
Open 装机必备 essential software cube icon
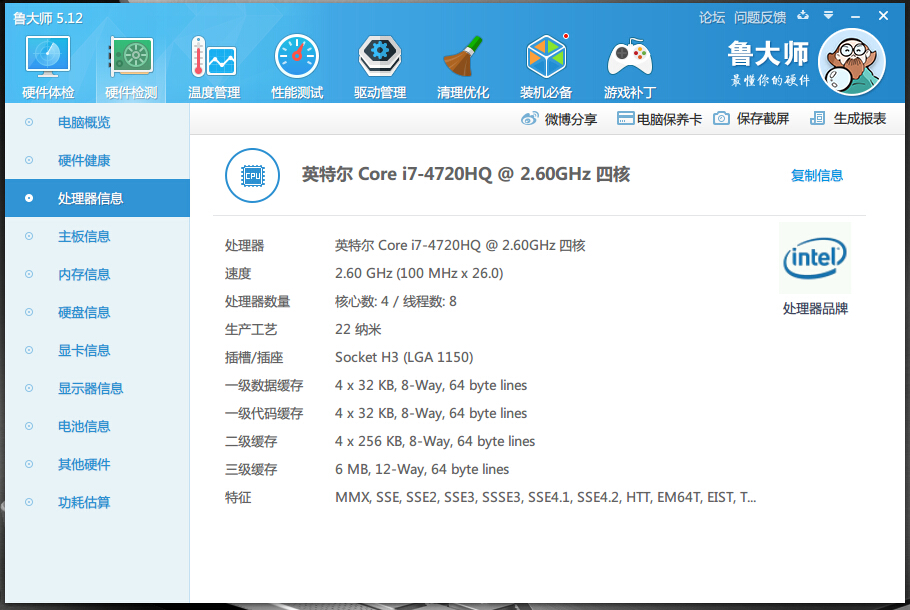546,57
